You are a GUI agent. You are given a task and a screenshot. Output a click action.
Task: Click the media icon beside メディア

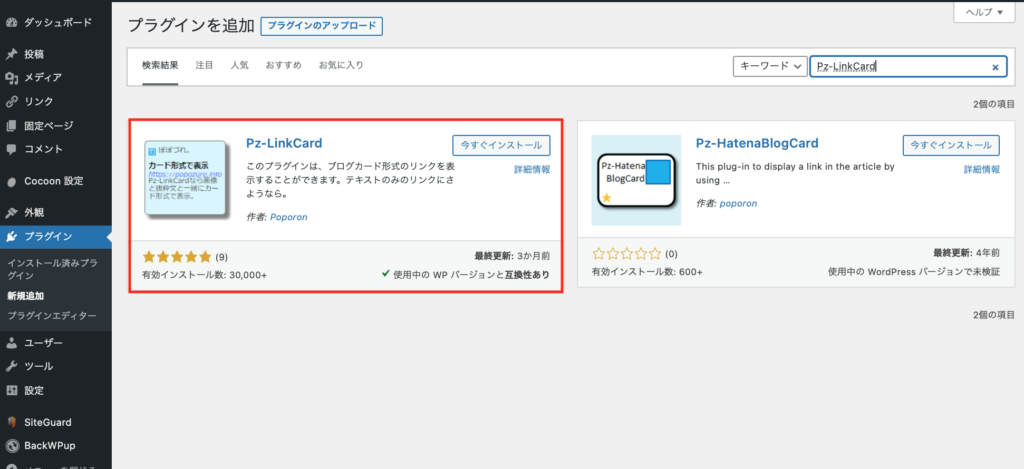(x=11, y=78)
